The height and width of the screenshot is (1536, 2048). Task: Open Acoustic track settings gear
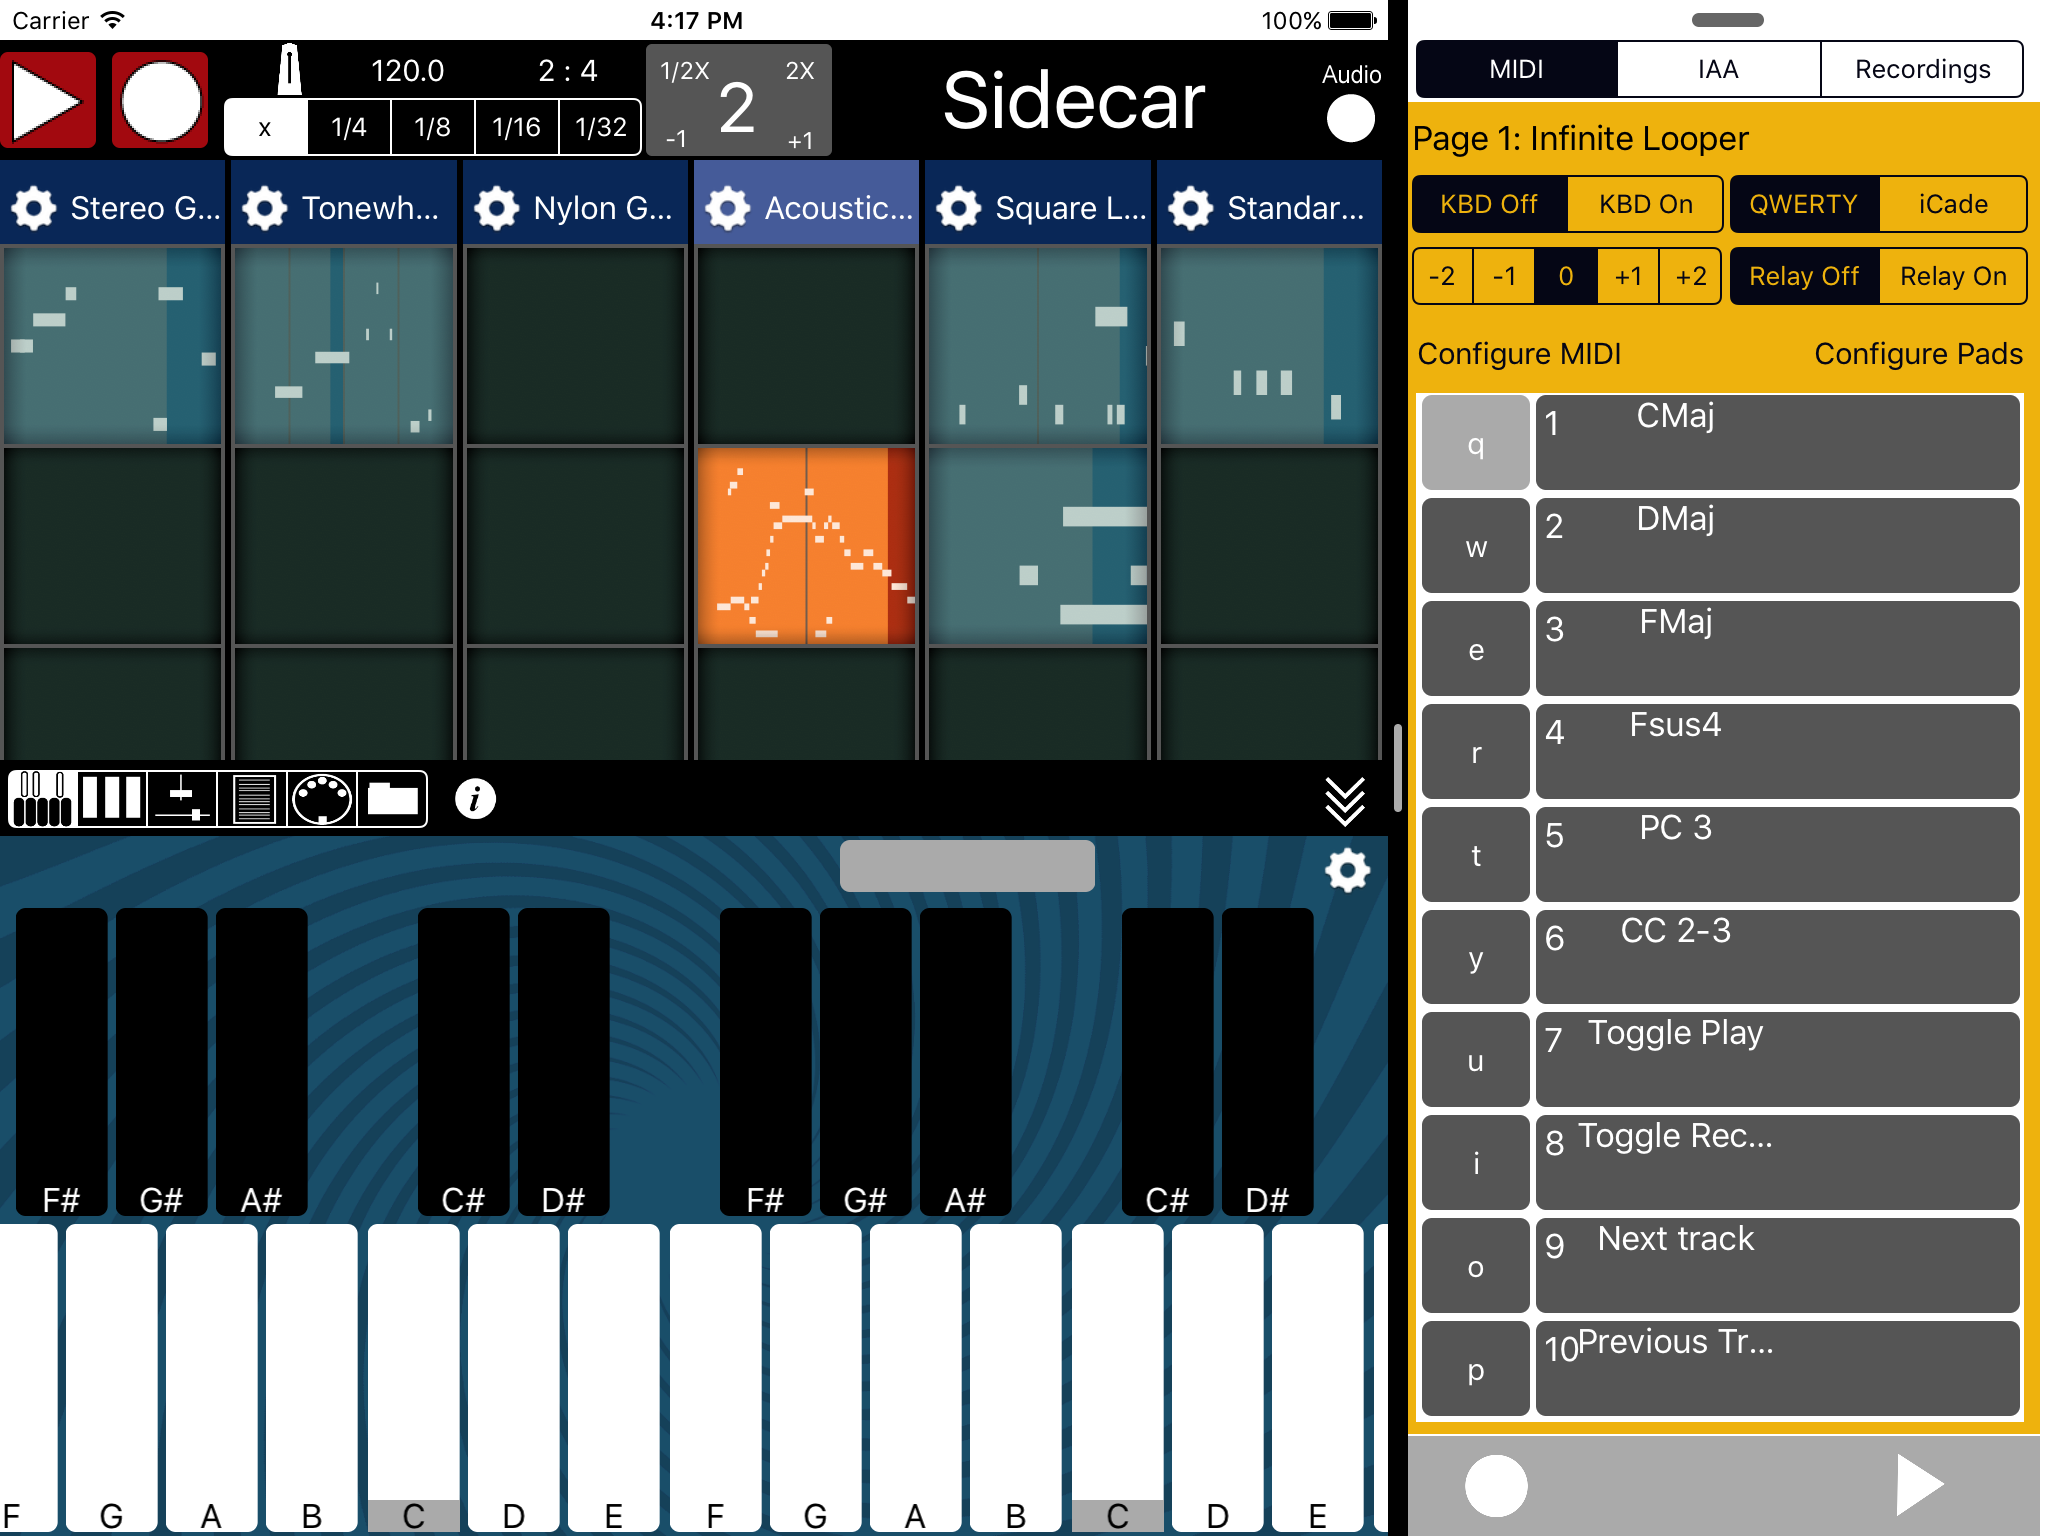click(728, 208)
